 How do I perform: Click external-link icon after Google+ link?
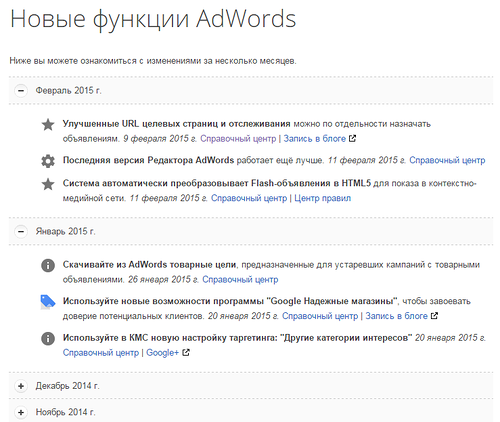click(x=186, y=352)
